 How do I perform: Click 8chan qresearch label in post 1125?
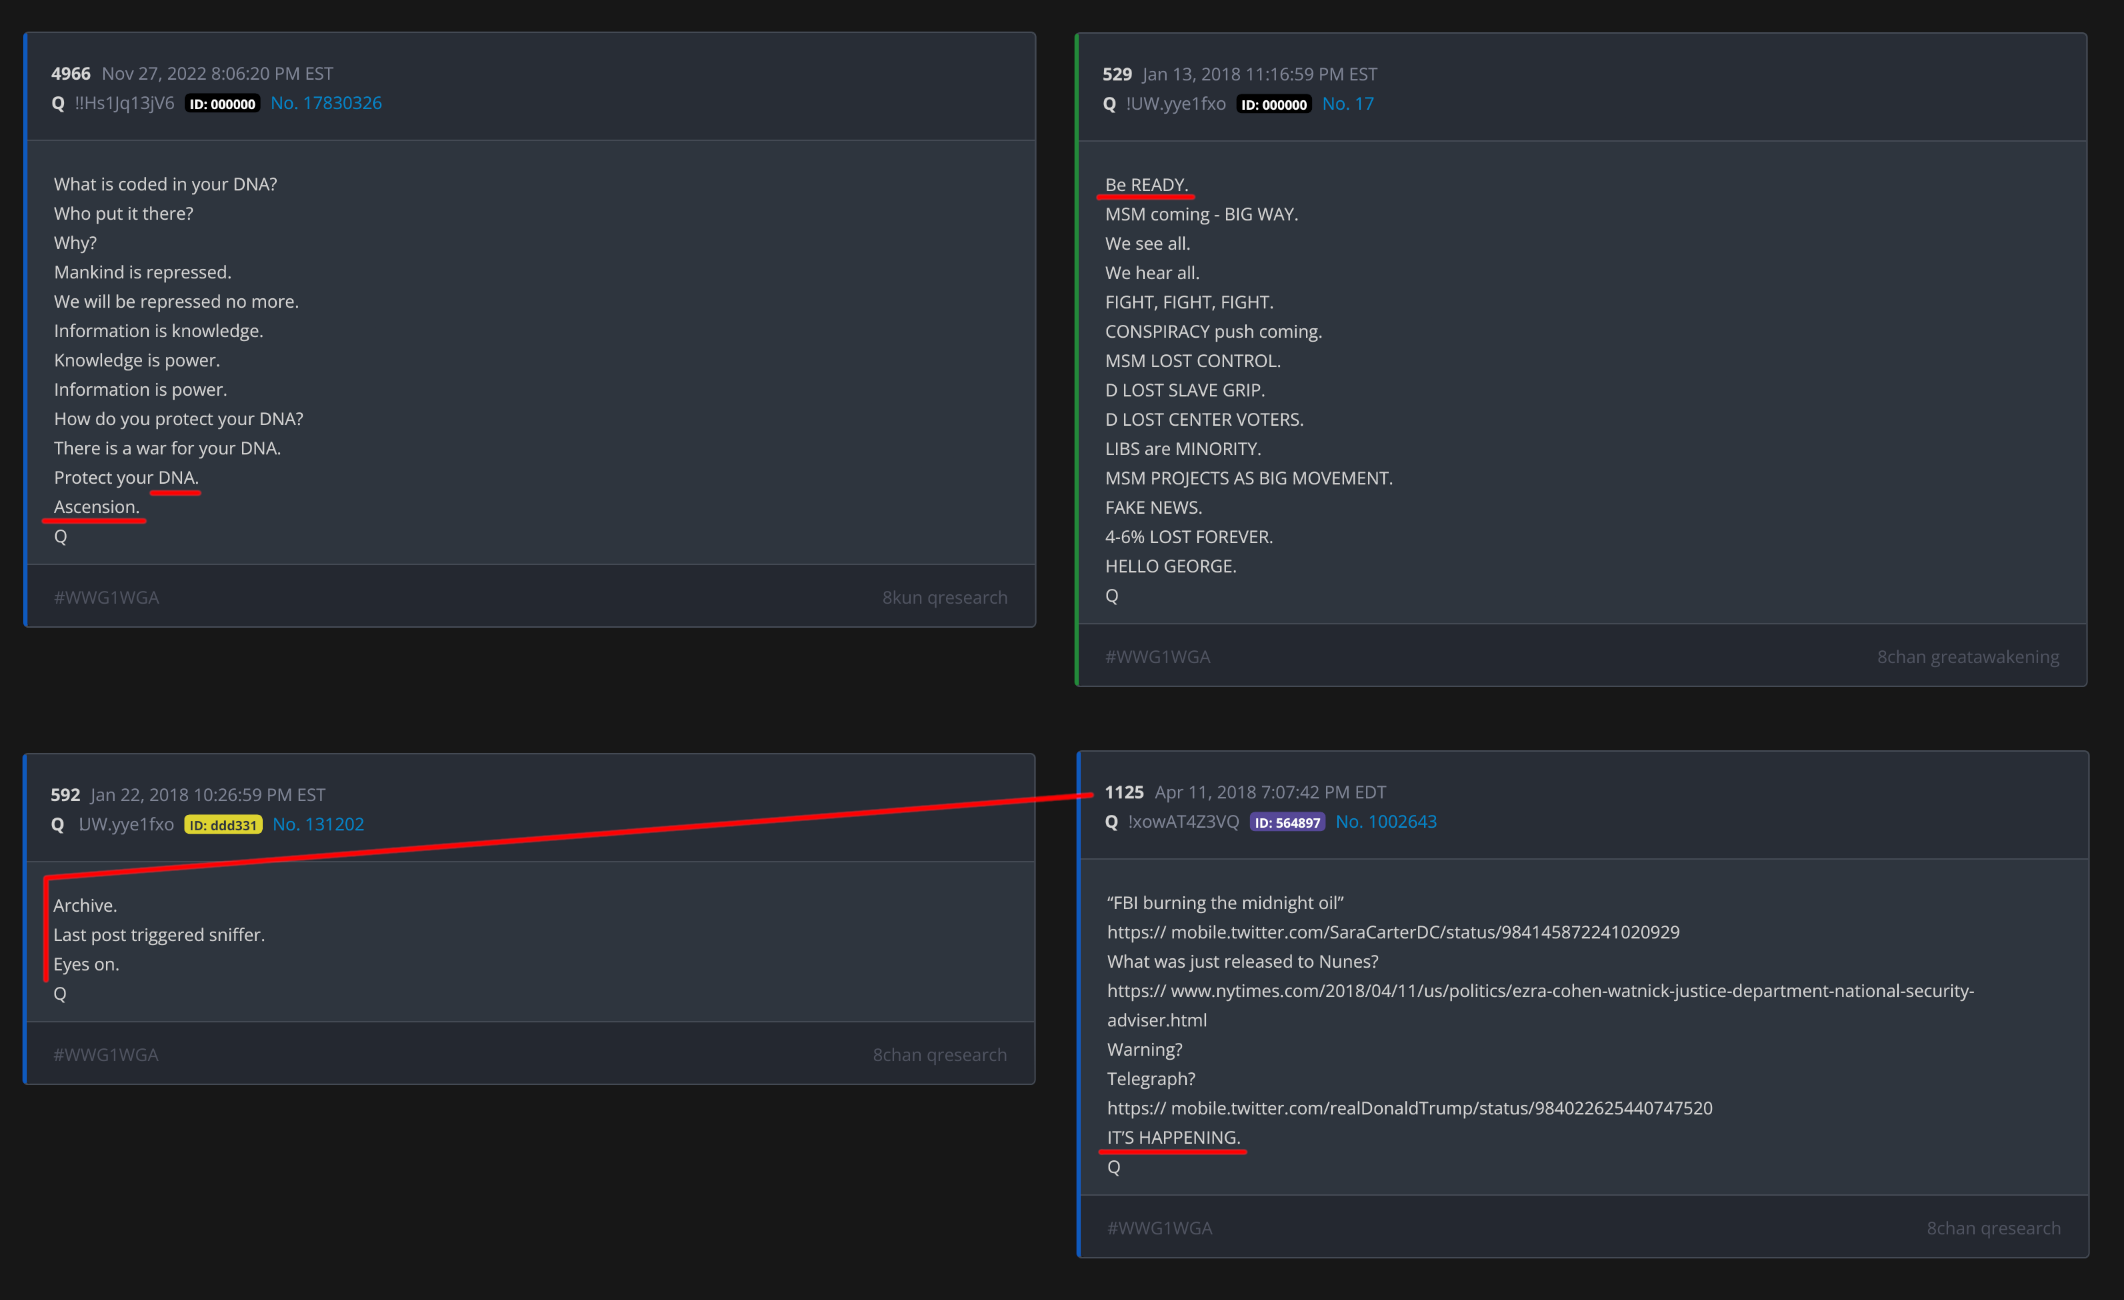[x=1994, y=1228]
